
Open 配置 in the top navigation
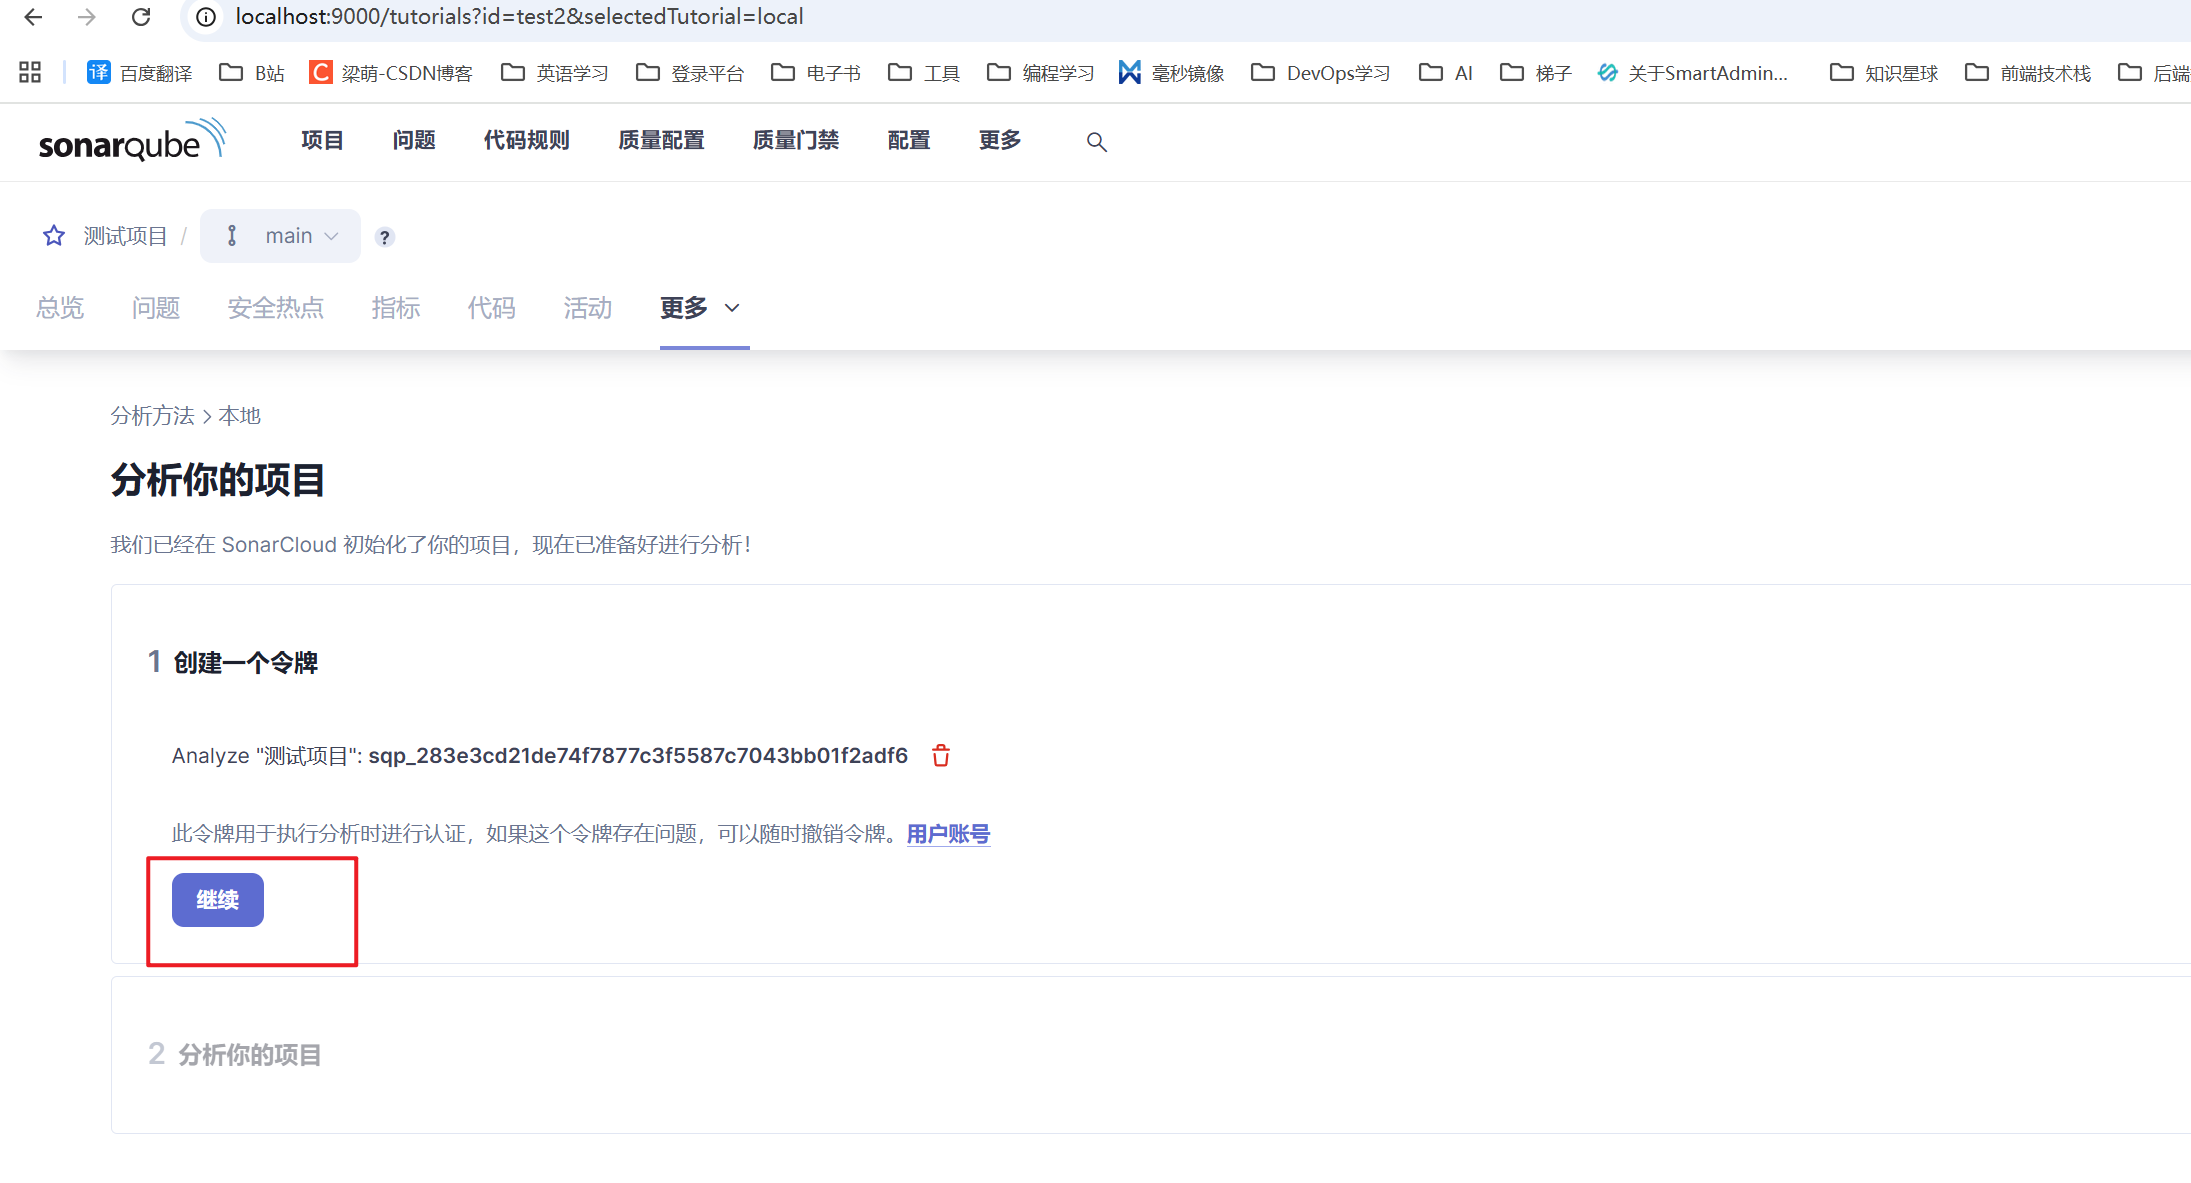pyautogui.click(x=909, y=140)
